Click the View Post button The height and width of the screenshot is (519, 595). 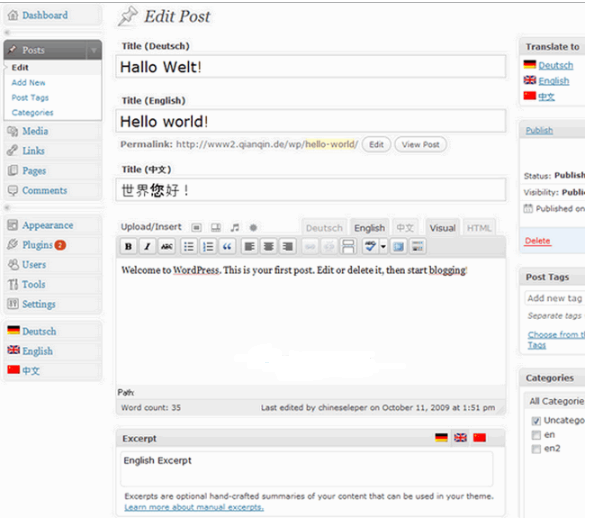coord(420,145)
